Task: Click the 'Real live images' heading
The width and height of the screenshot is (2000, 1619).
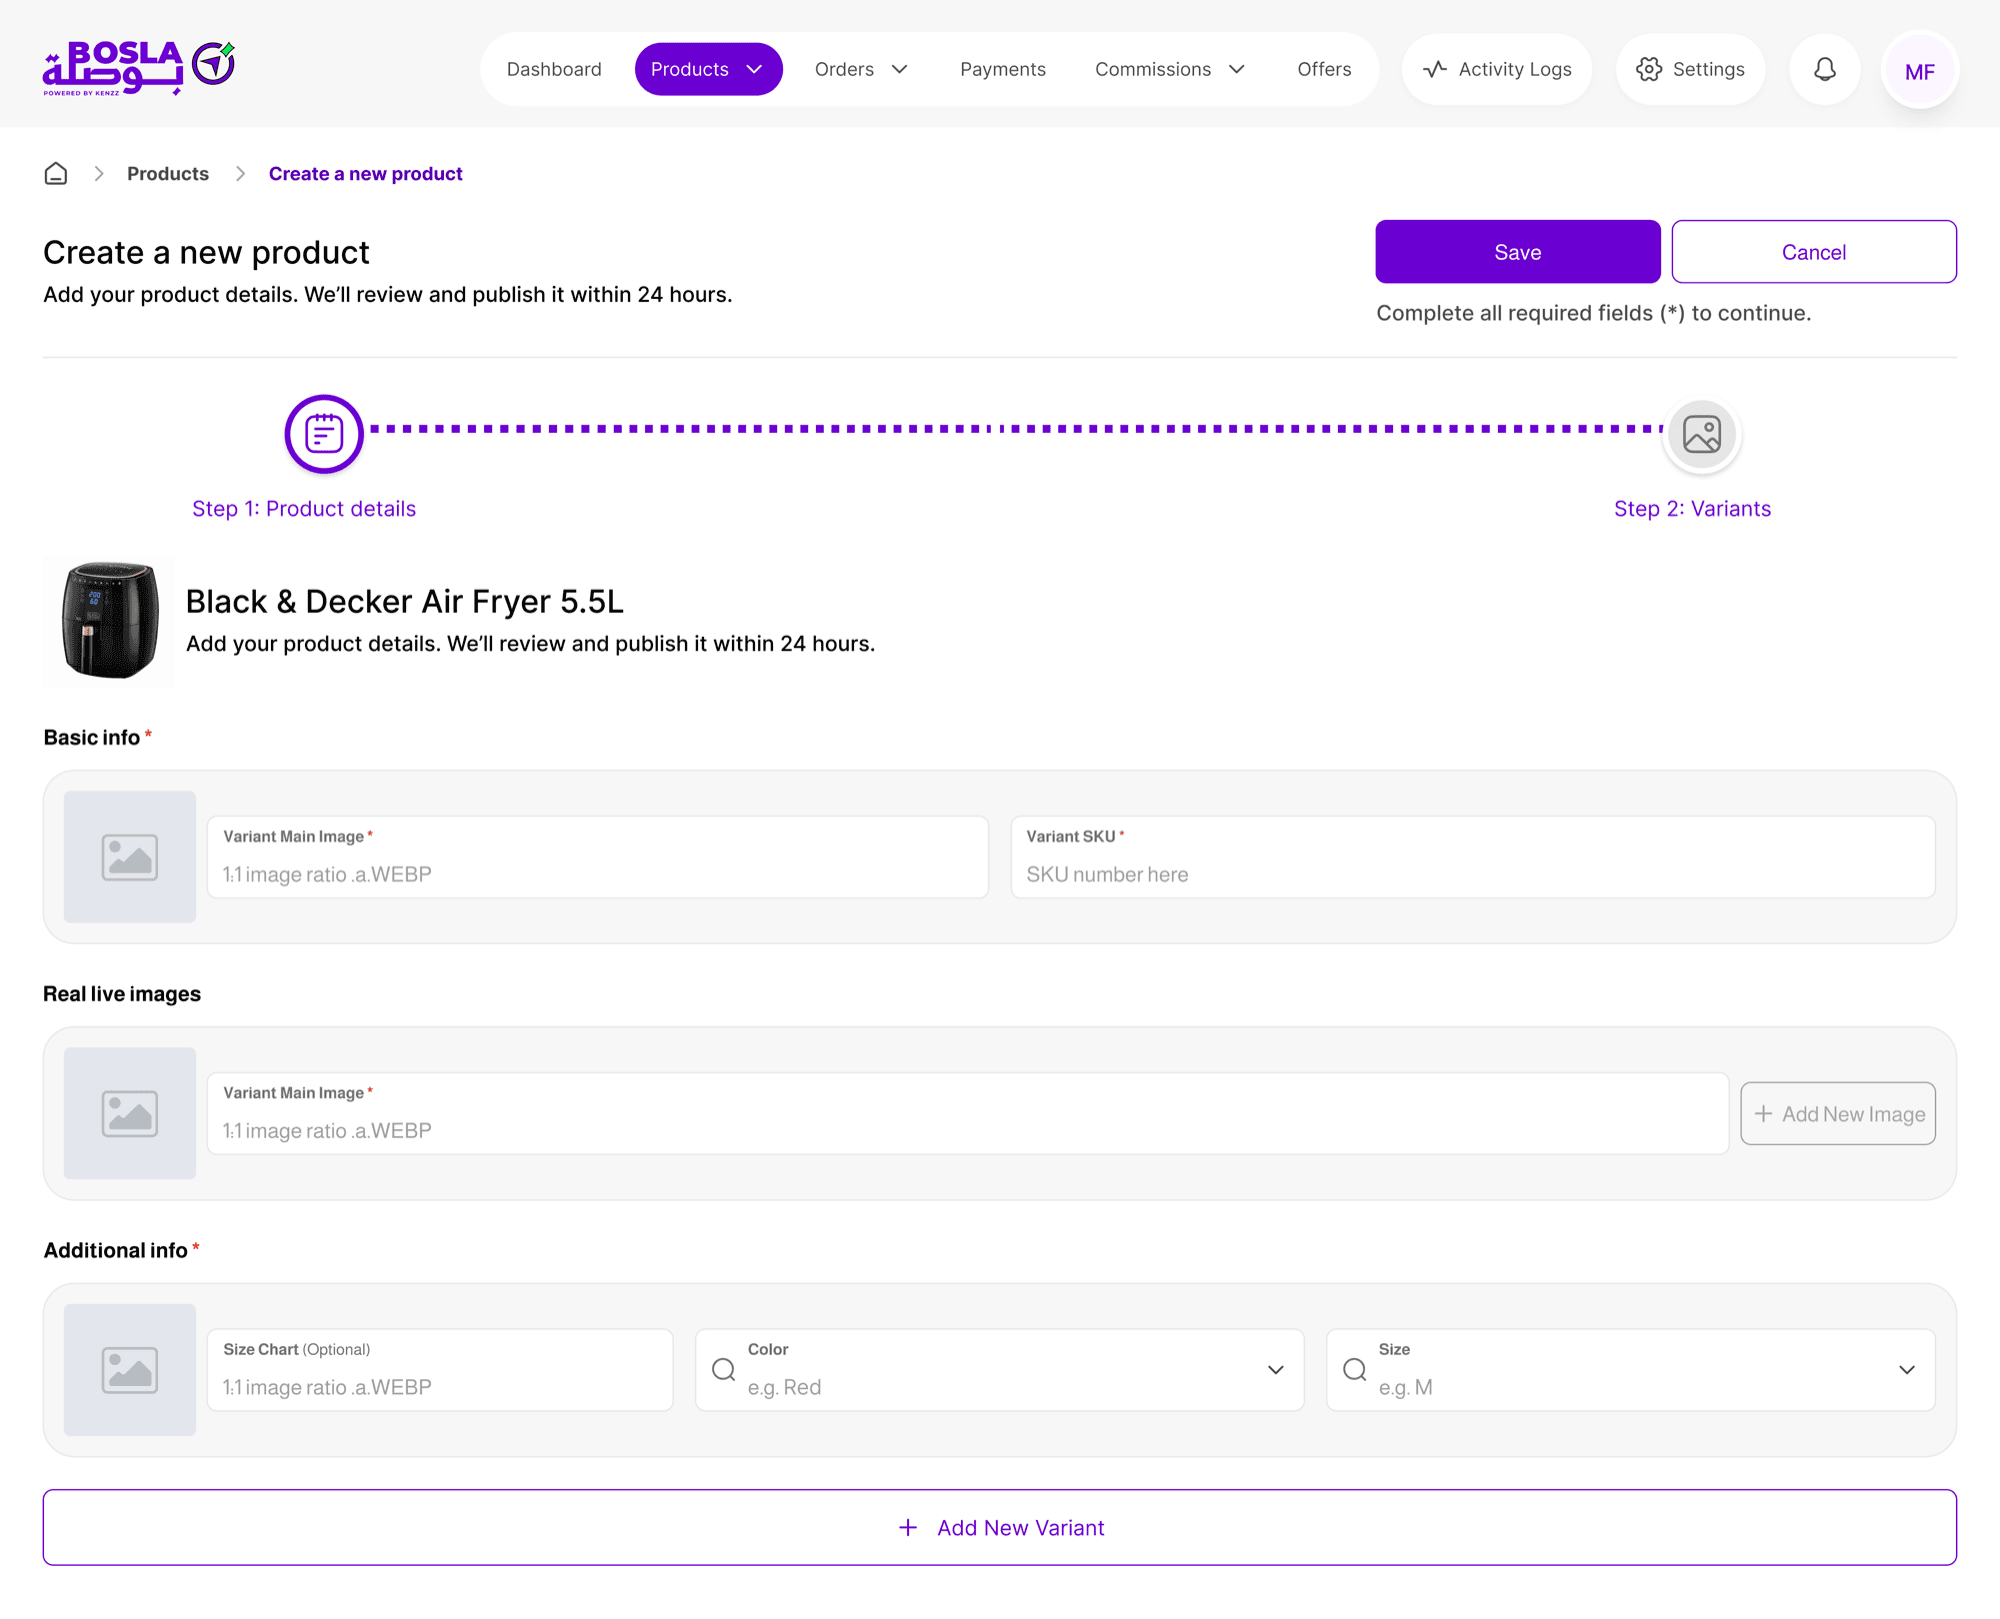Action: pos(122,994)
